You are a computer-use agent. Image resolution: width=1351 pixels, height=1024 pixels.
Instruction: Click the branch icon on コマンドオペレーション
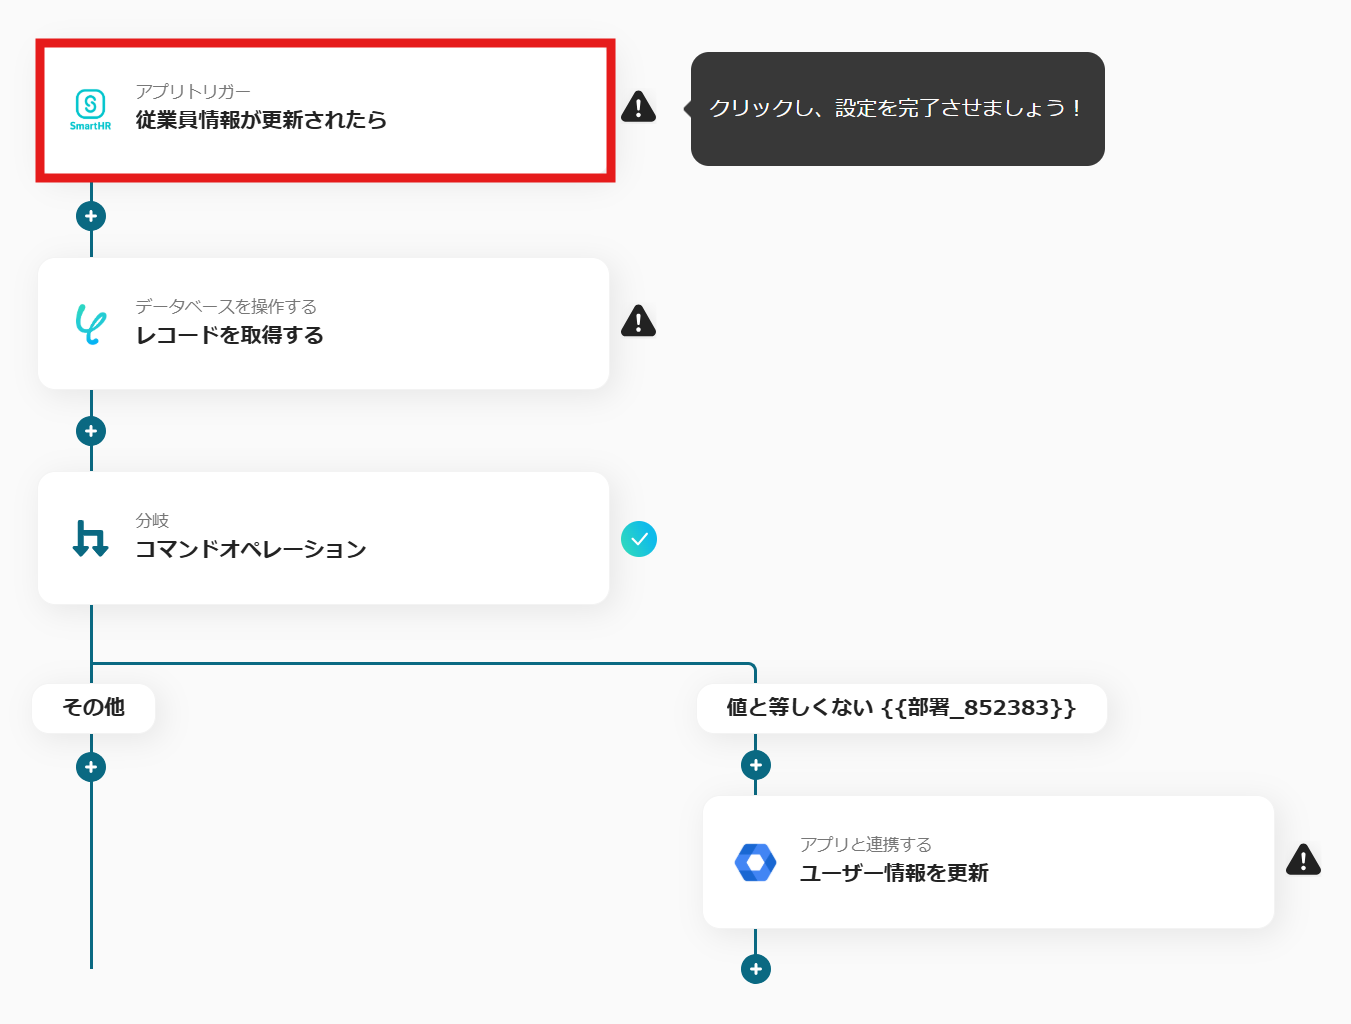(x=91, y=538)
